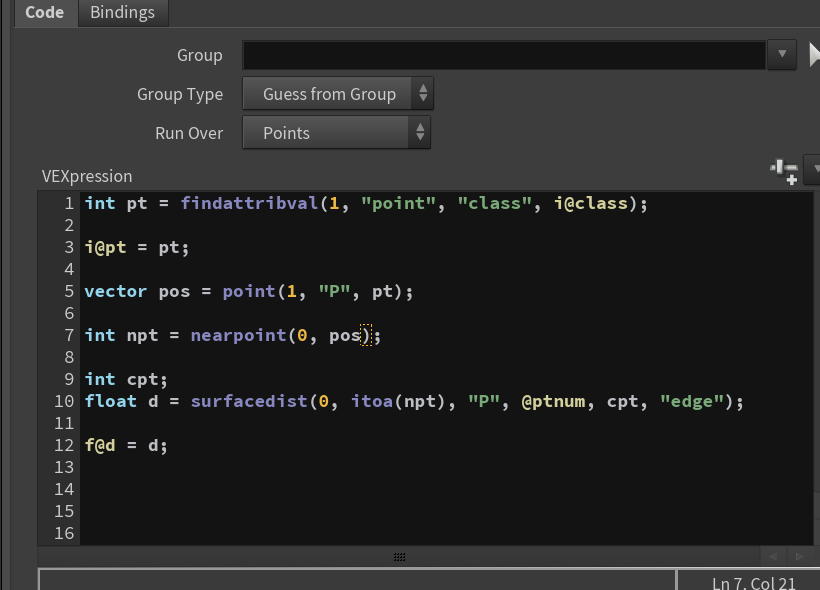Viewport: 820px width, 590px height.
Task: Open the Group Type dropdown
Action: tap(338, 94)
